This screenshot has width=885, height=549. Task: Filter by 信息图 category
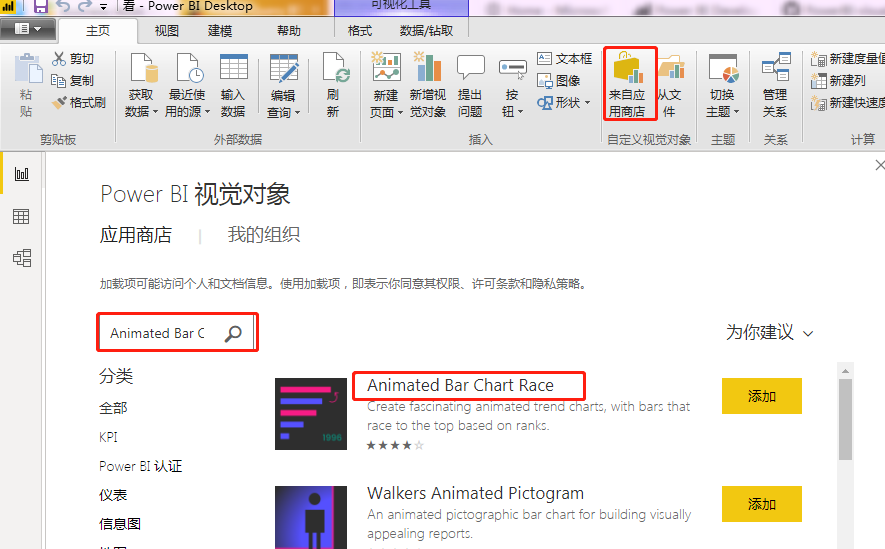coord(120,524)
